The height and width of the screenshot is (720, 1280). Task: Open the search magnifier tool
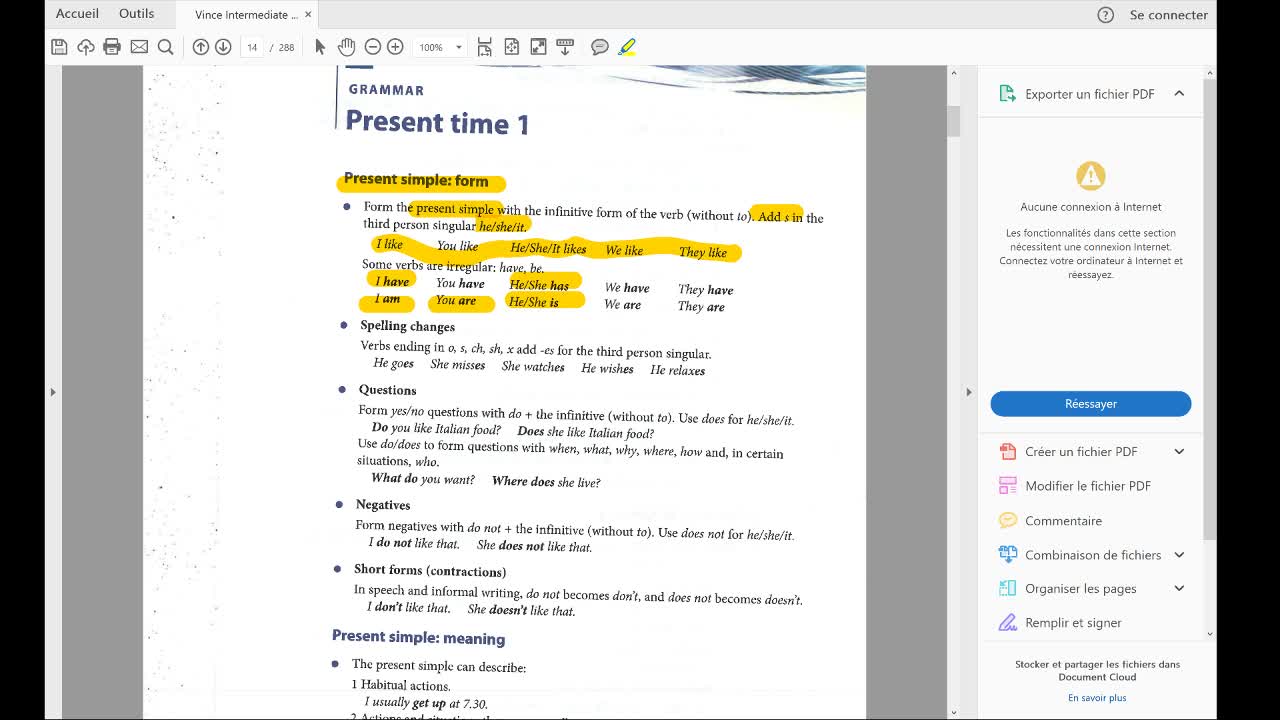click(166, 47)
